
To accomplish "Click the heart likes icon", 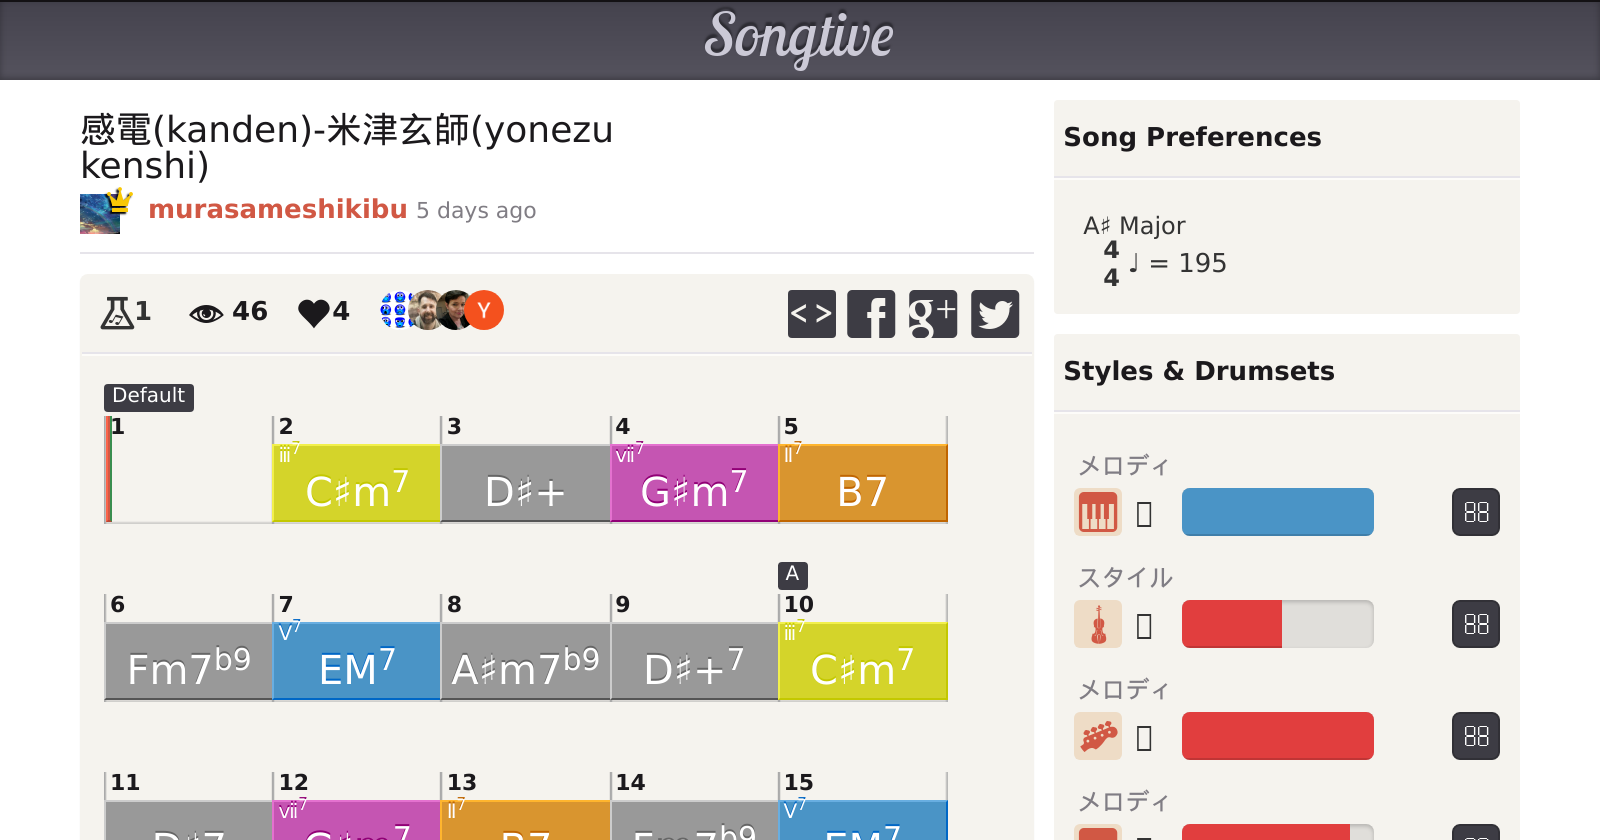I will tap(313, 313).
